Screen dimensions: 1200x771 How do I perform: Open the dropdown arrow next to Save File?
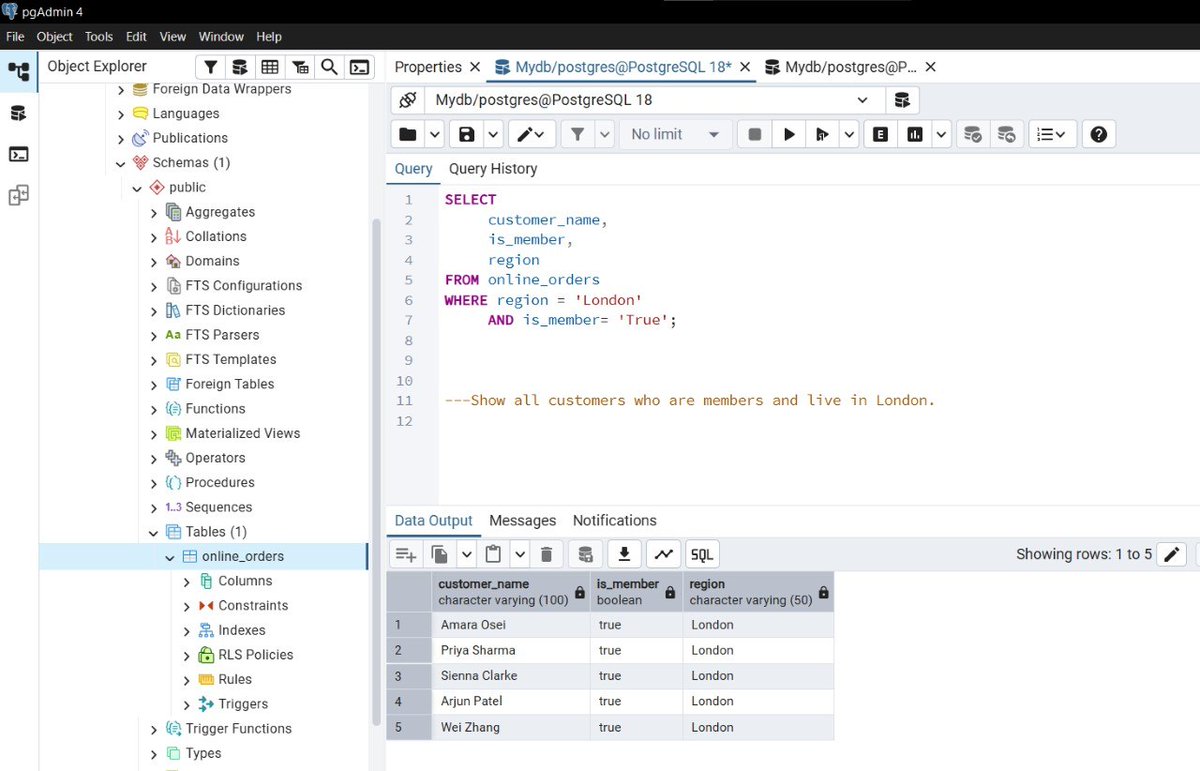pos(493,134)
